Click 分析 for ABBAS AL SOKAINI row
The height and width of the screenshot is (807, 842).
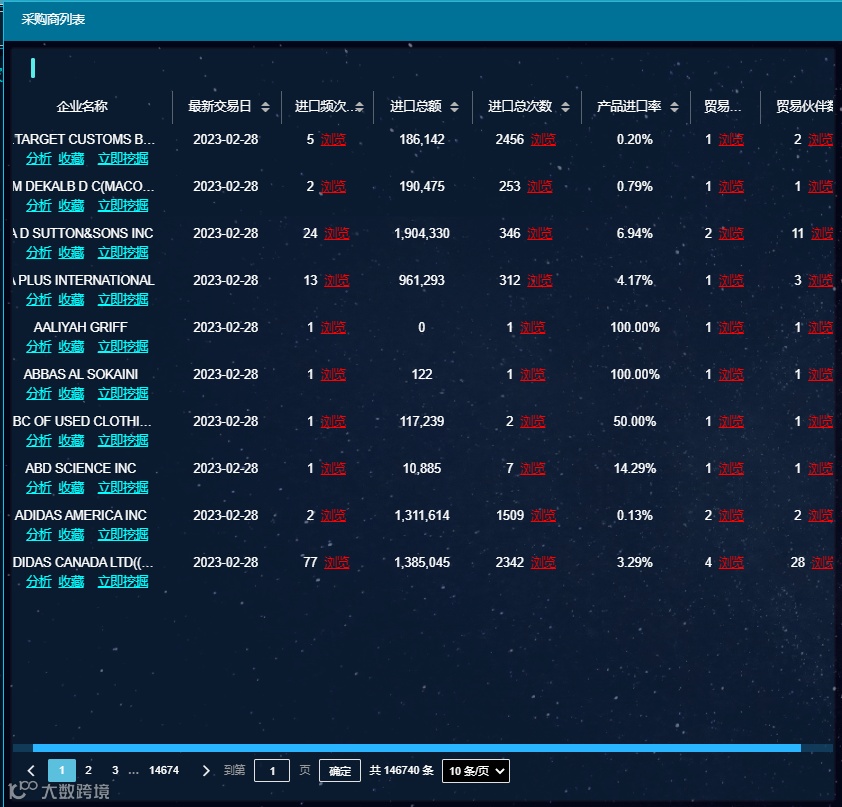tap(39, 394)
